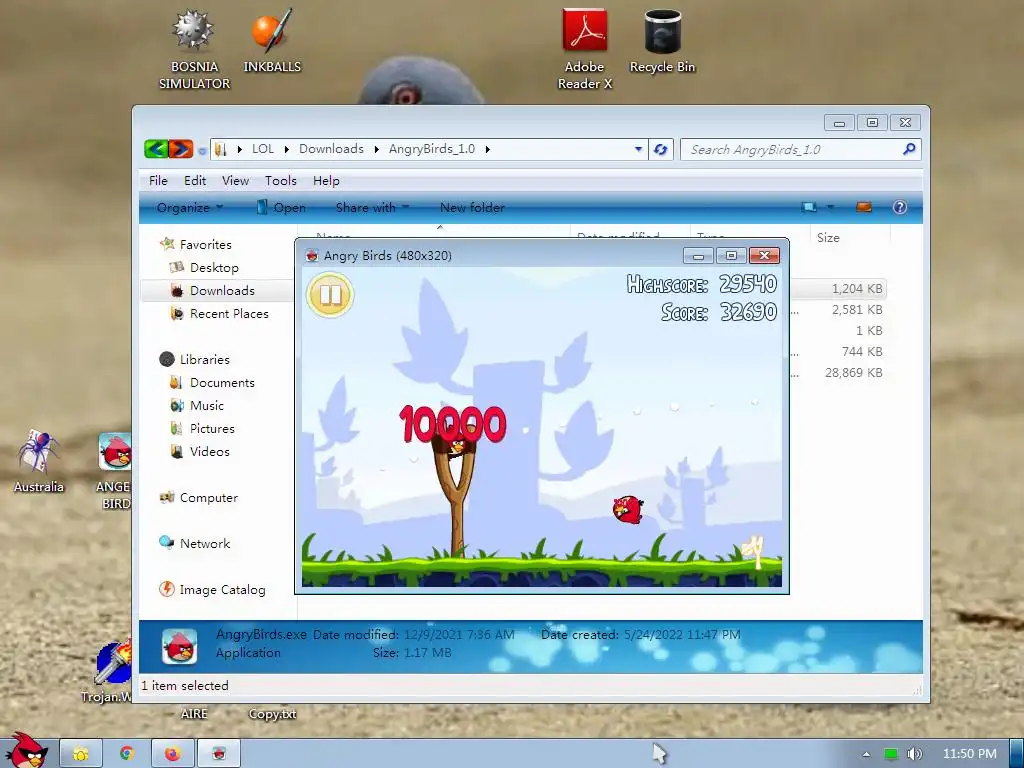Refresh the Explorer address bar
Screen dimensions: 1024x768
point(660,150)
